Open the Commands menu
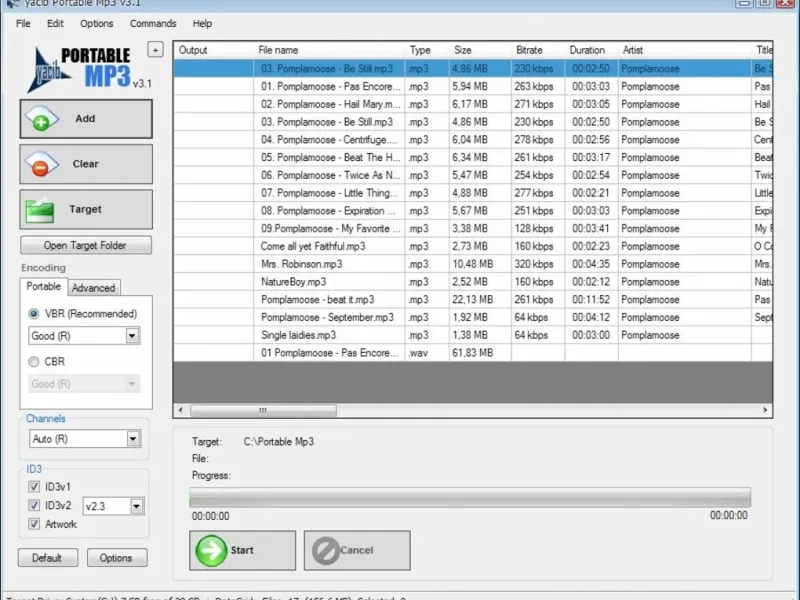 (153, 23)
